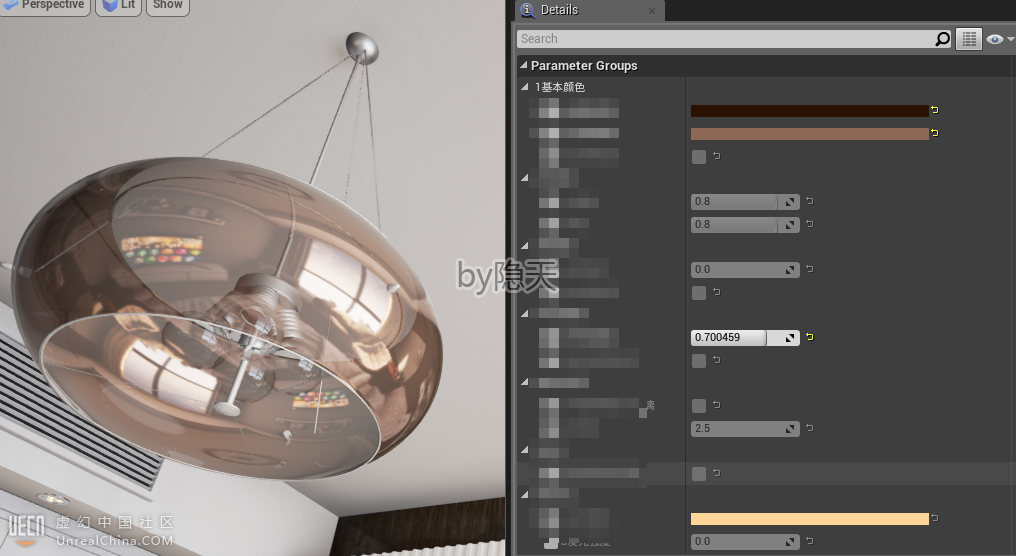1016x556 pixels.
Task: Switch to the Details tab
Action: pyautogui.click(x=559, y=10)
